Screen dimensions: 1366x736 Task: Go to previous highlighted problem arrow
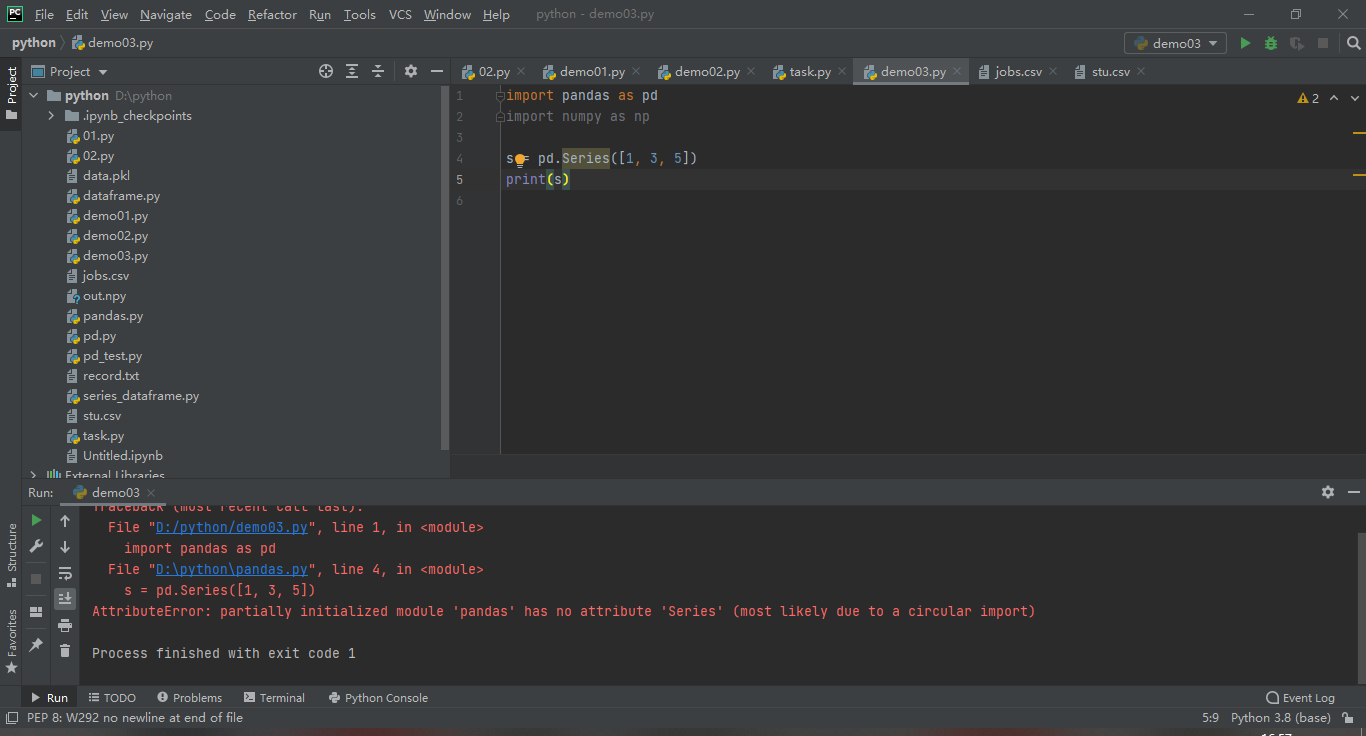[x=1335, y=98]
